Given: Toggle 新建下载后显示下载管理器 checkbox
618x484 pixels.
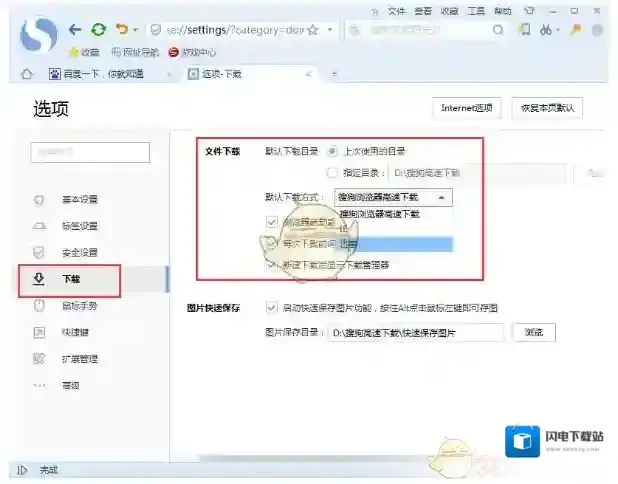Looking at the screenshot, I should click(x=272, y=265).
